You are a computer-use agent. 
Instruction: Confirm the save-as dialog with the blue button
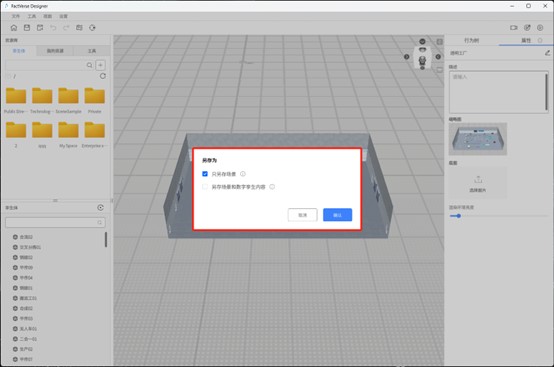(337, 215)
